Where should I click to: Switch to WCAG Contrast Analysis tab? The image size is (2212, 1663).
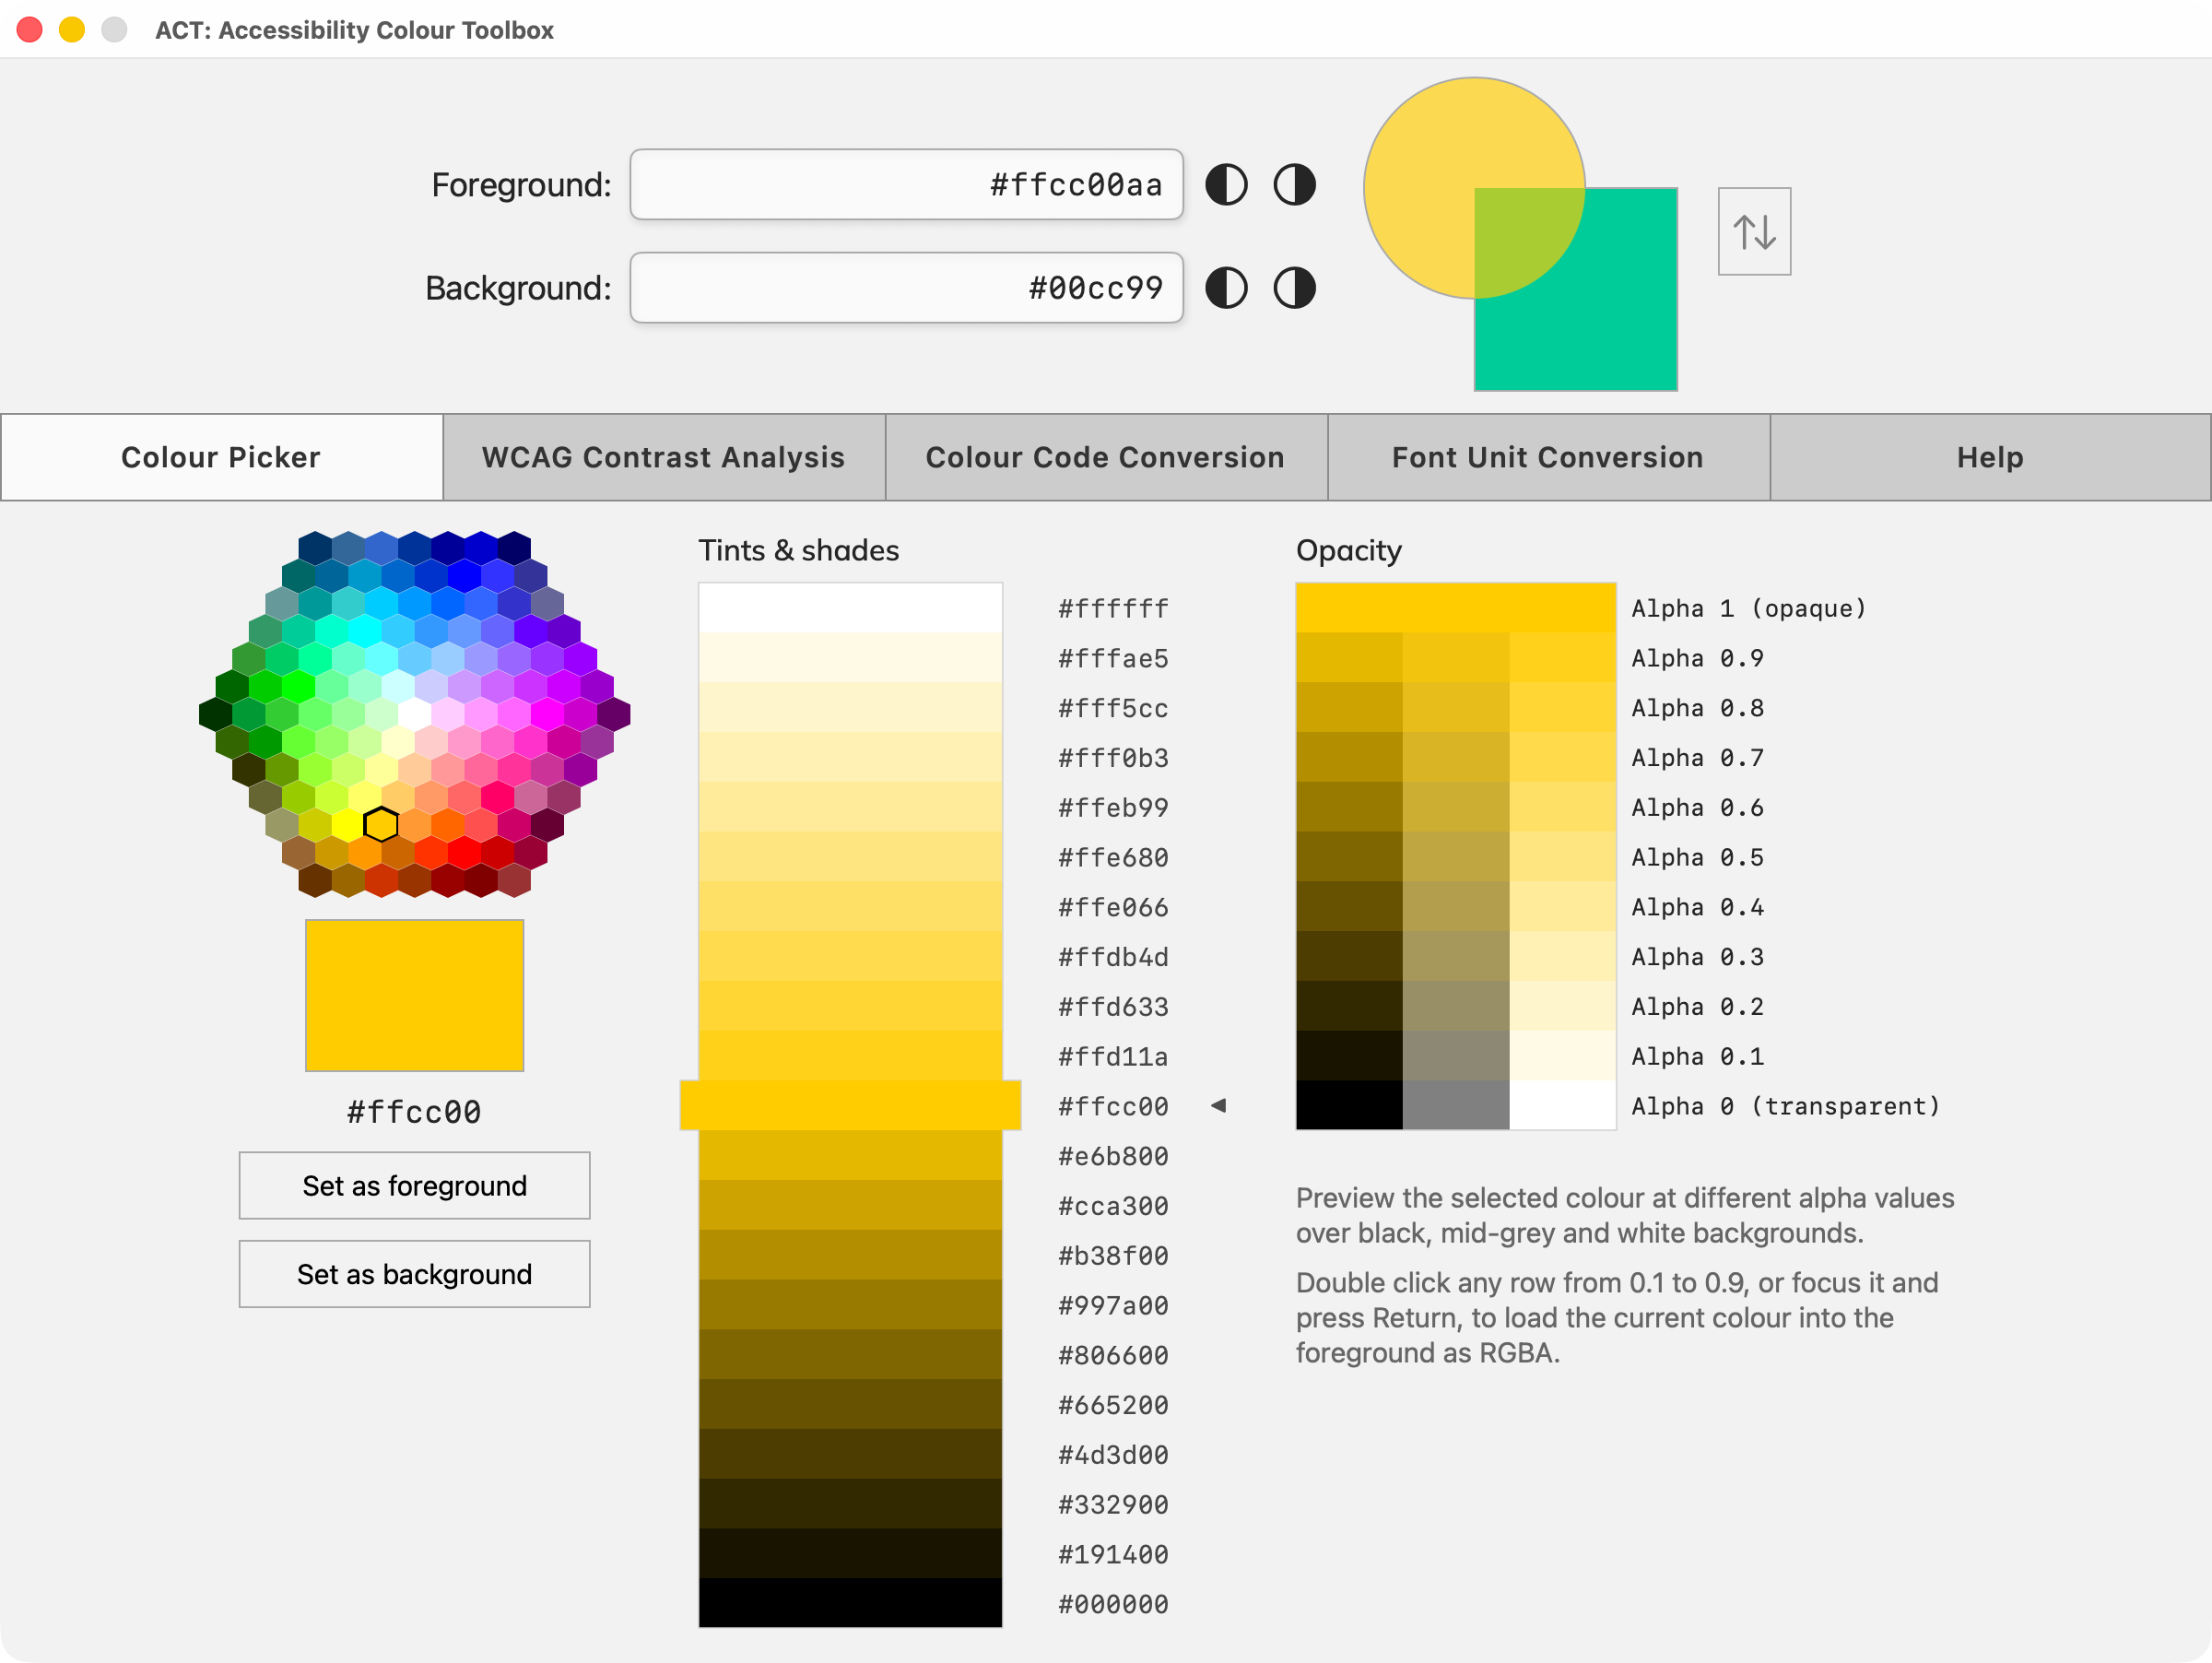pos(664,457)
